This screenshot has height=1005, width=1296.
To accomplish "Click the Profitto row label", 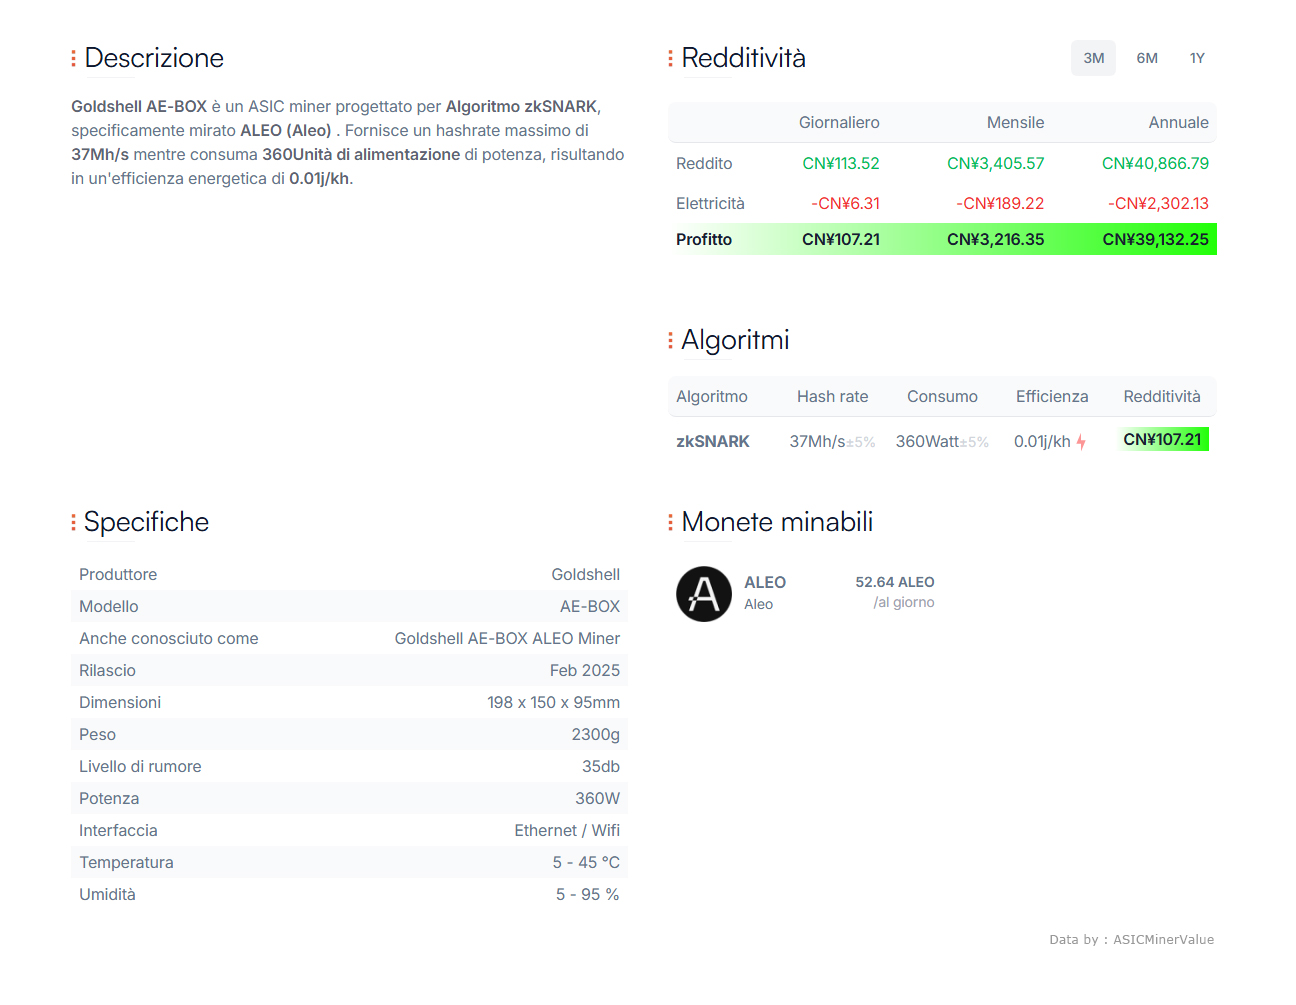I will [x=704, y=239].
